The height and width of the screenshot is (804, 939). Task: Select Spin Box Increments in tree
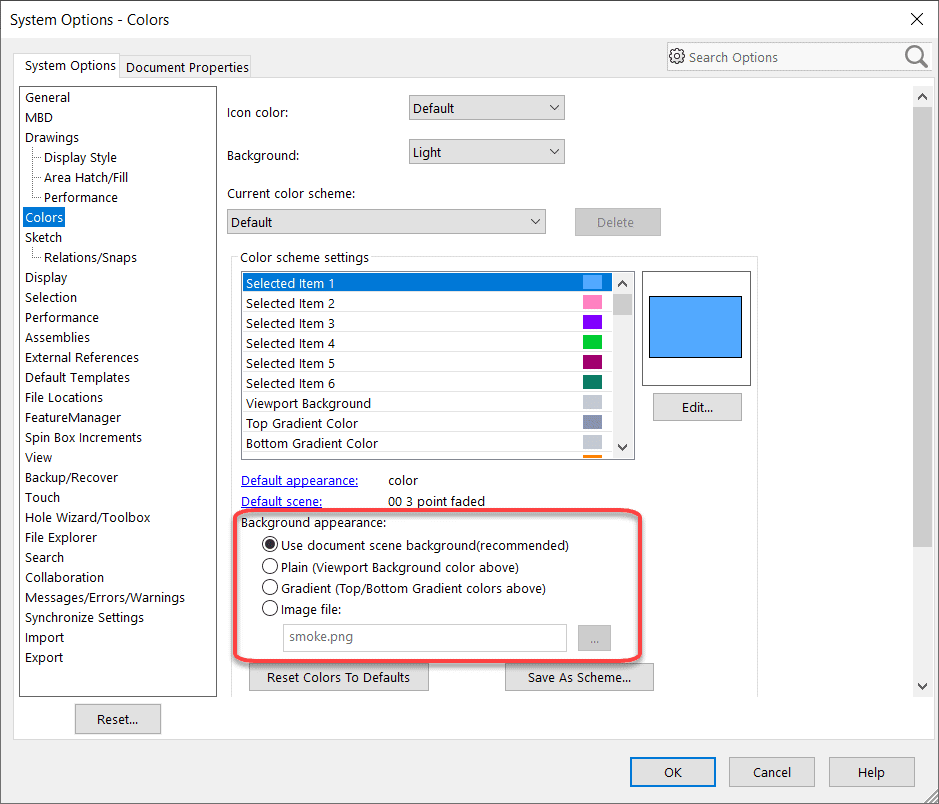pyautogui.click(x=83, y=438)
